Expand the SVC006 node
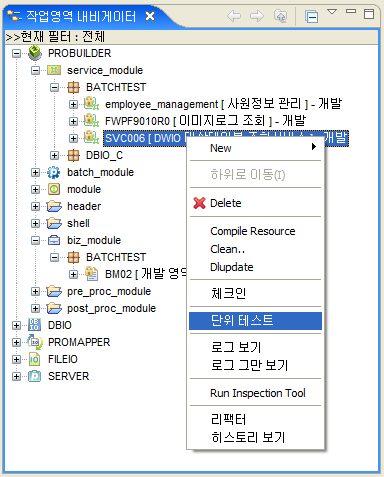The width and height of the screenshot is (384, 477). click(73, 138)
